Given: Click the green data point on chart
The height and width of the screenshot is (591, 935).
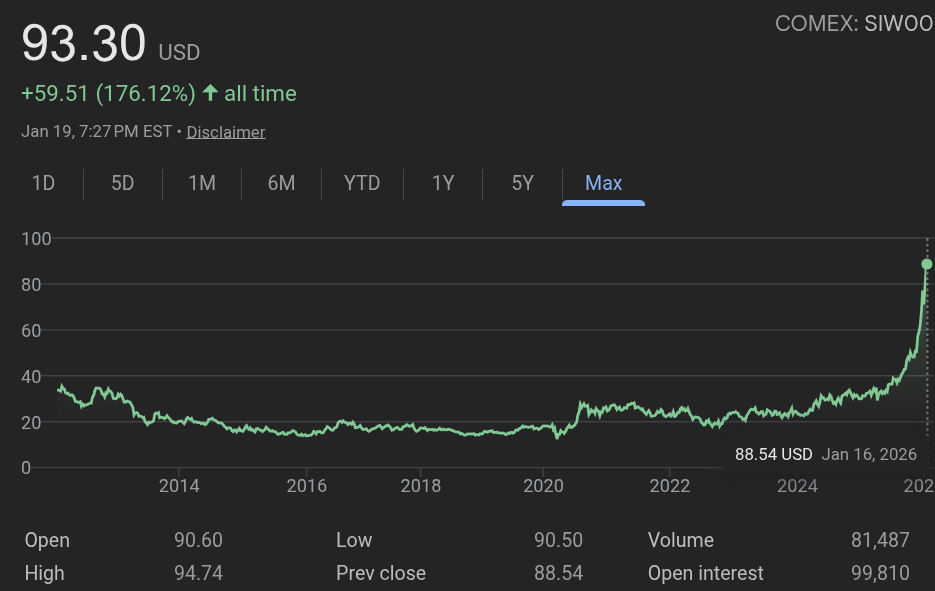Looking at the screenshot, I should (x=927, y=264).
